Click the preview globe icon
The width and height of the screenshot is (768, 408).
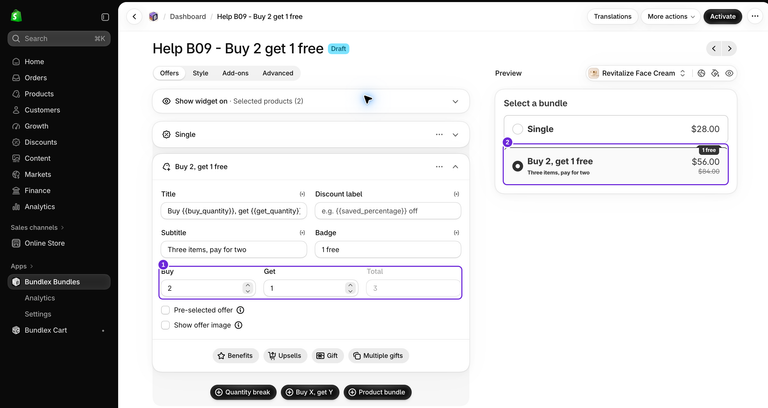tap(701, 73)
